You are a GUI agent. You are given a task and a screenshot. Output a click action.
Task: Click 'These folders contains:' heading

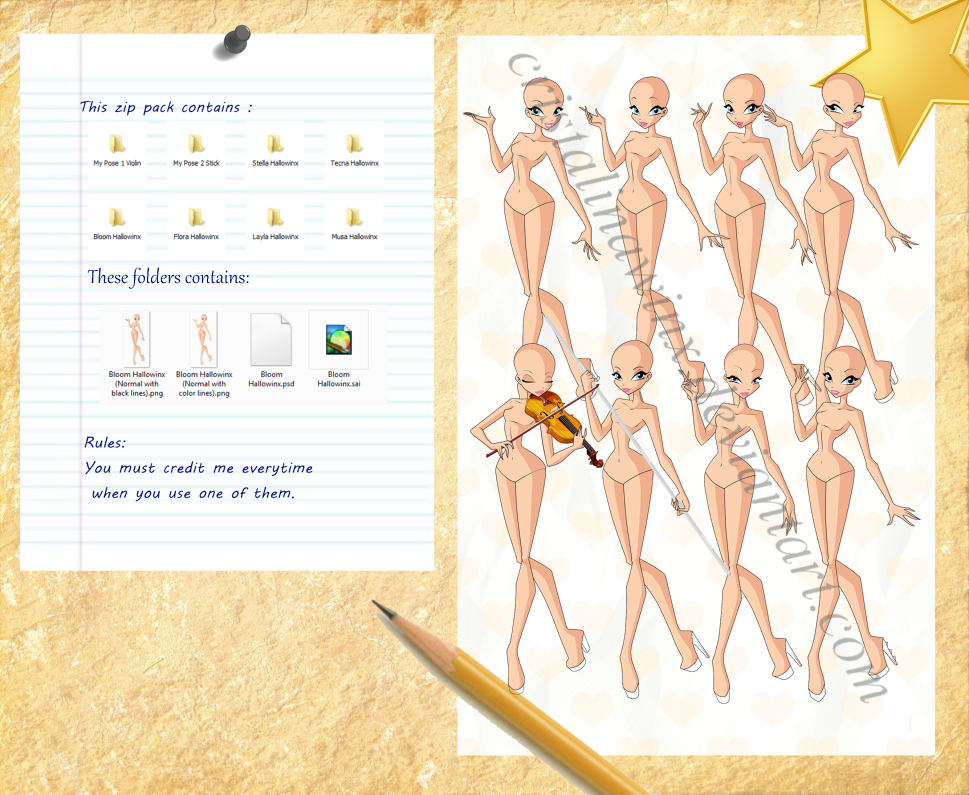coord(168,277)
